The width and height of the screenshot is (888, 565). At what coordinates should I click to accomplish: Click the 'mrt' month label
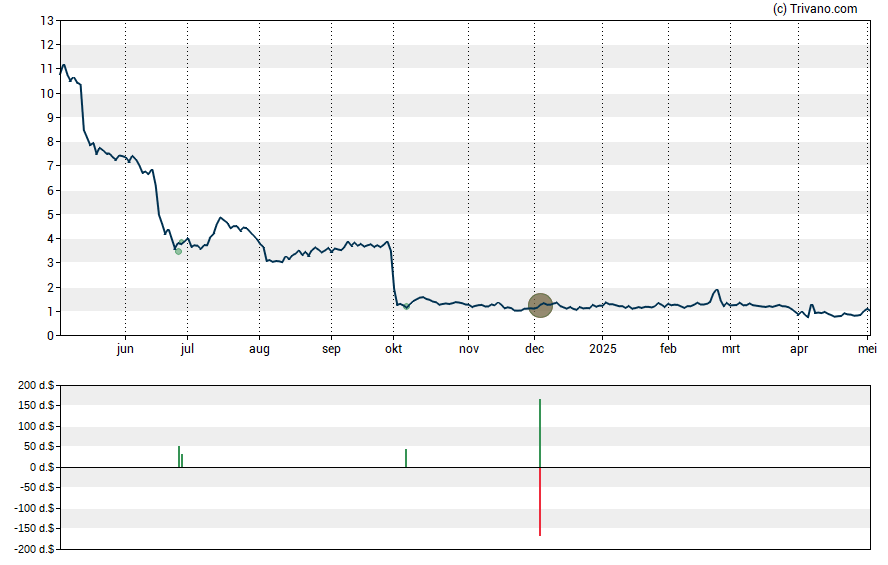[x=731, y=349]
